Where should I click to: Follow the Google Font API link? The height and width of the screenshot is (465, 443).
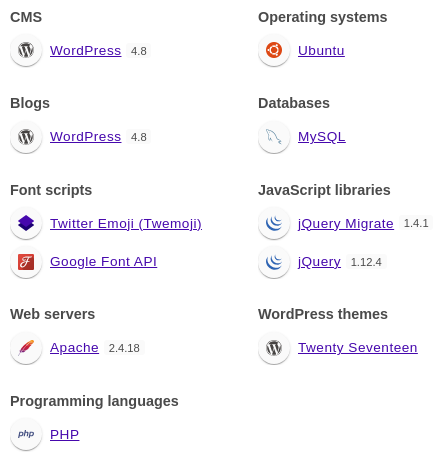[103, 262]
